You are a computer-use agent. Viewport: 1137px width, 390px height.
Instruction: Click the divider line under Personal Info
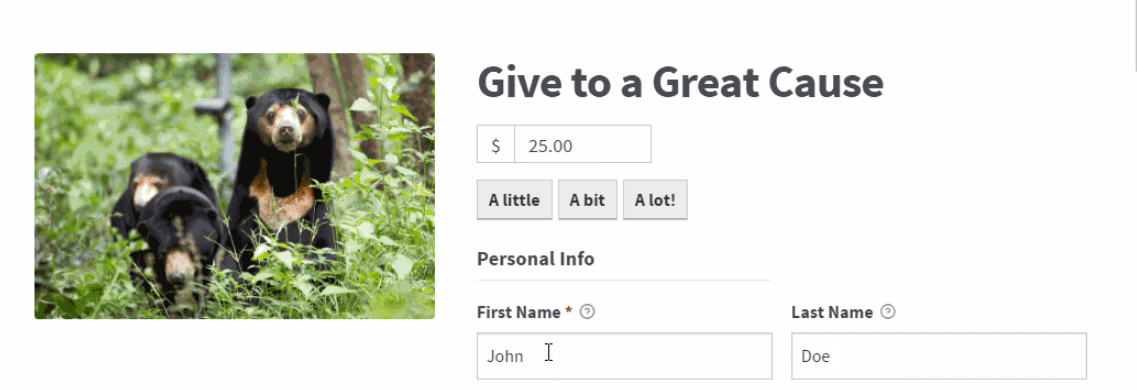coord(624,280)
